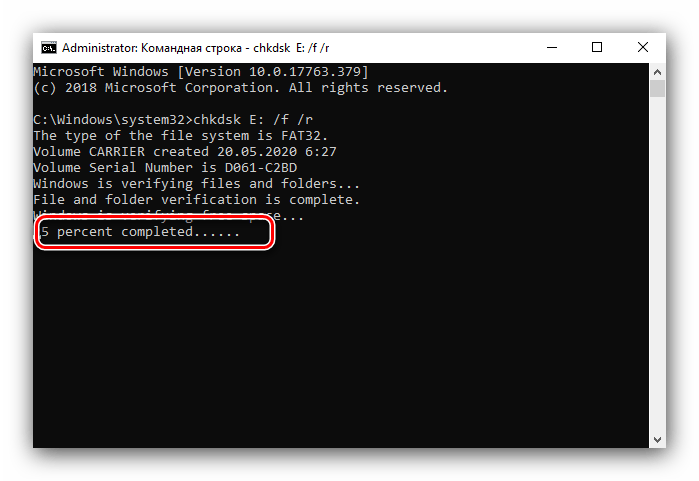Click the verifying files and folders line
Image resolution: width=699 pixels, height=481 pixels.
pos(196,184)
